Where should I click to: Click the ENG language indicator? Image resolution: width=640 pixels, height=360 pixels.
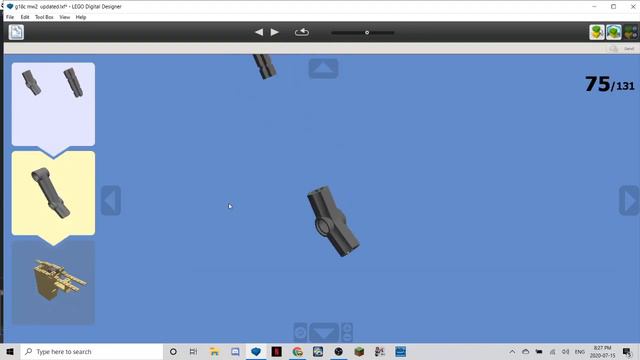point(580,351)
